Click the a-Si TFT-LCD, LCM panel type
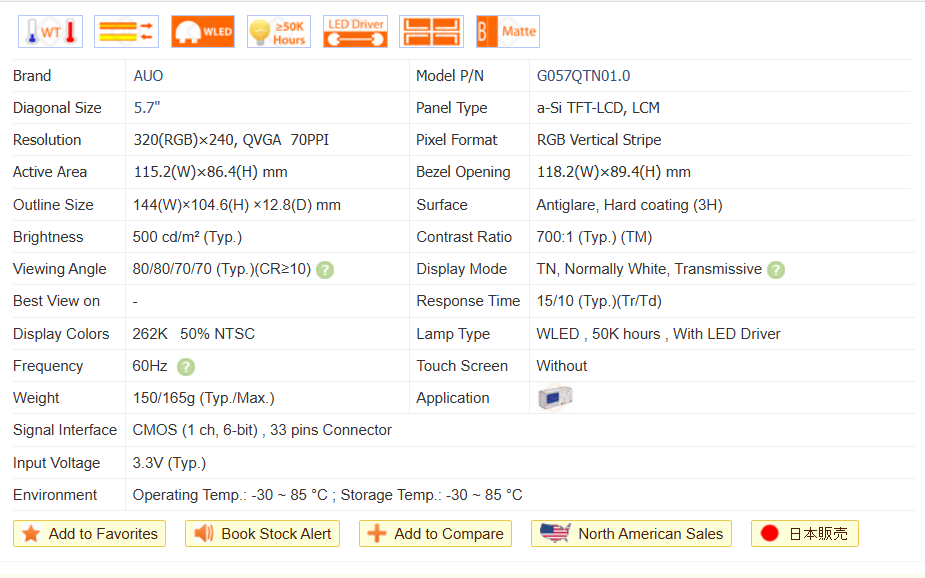Screen dimensions: 925x578 [x=598, y=108]
